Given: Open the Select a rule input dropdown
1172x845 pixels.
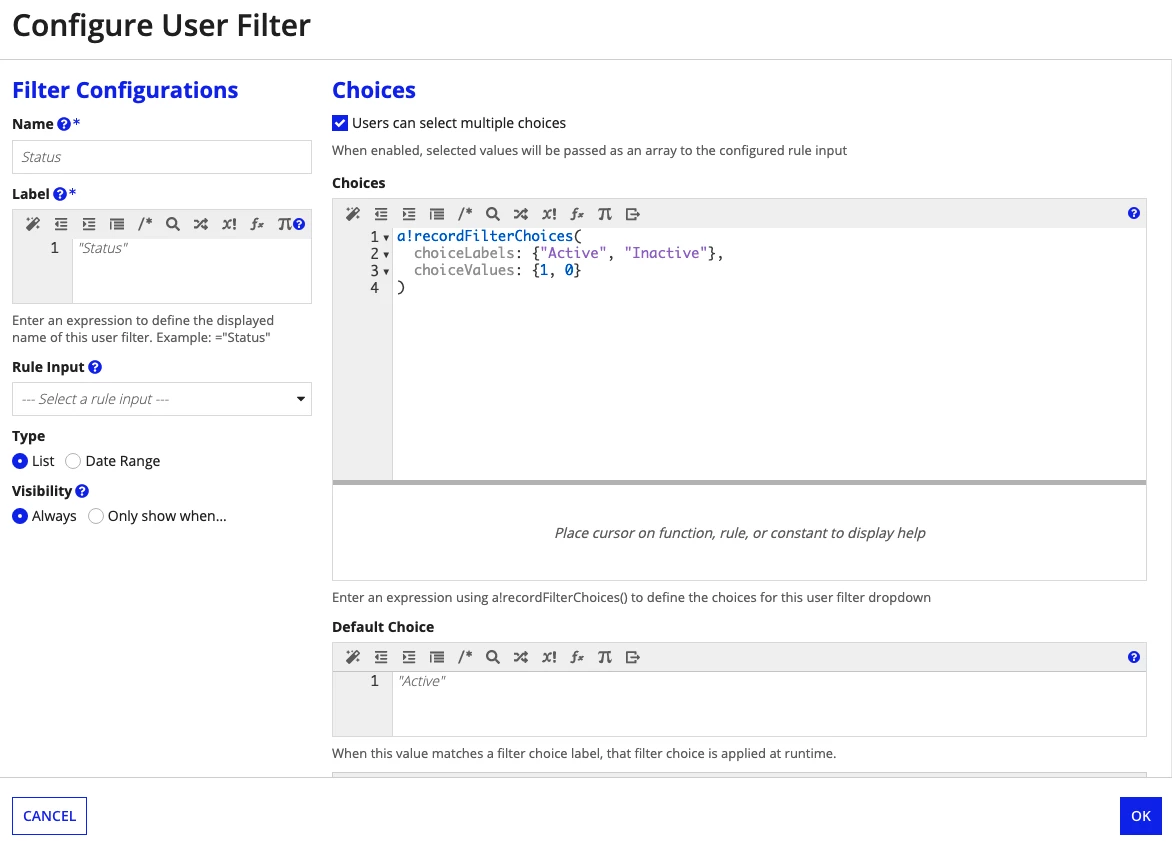Looking at the screenshot, I should 161,399.
